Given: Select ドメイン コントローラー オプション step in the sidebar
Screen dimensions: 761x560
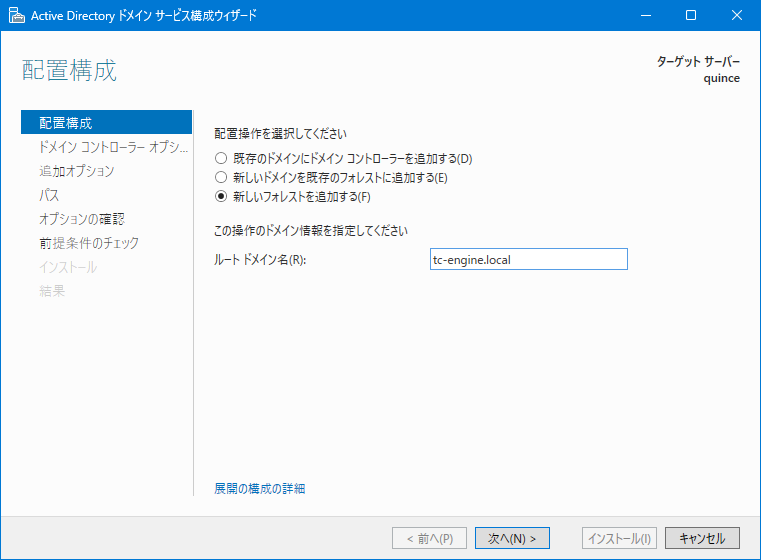Looking at the screenshot, I should pyautogui.click(x=107, y=147).
